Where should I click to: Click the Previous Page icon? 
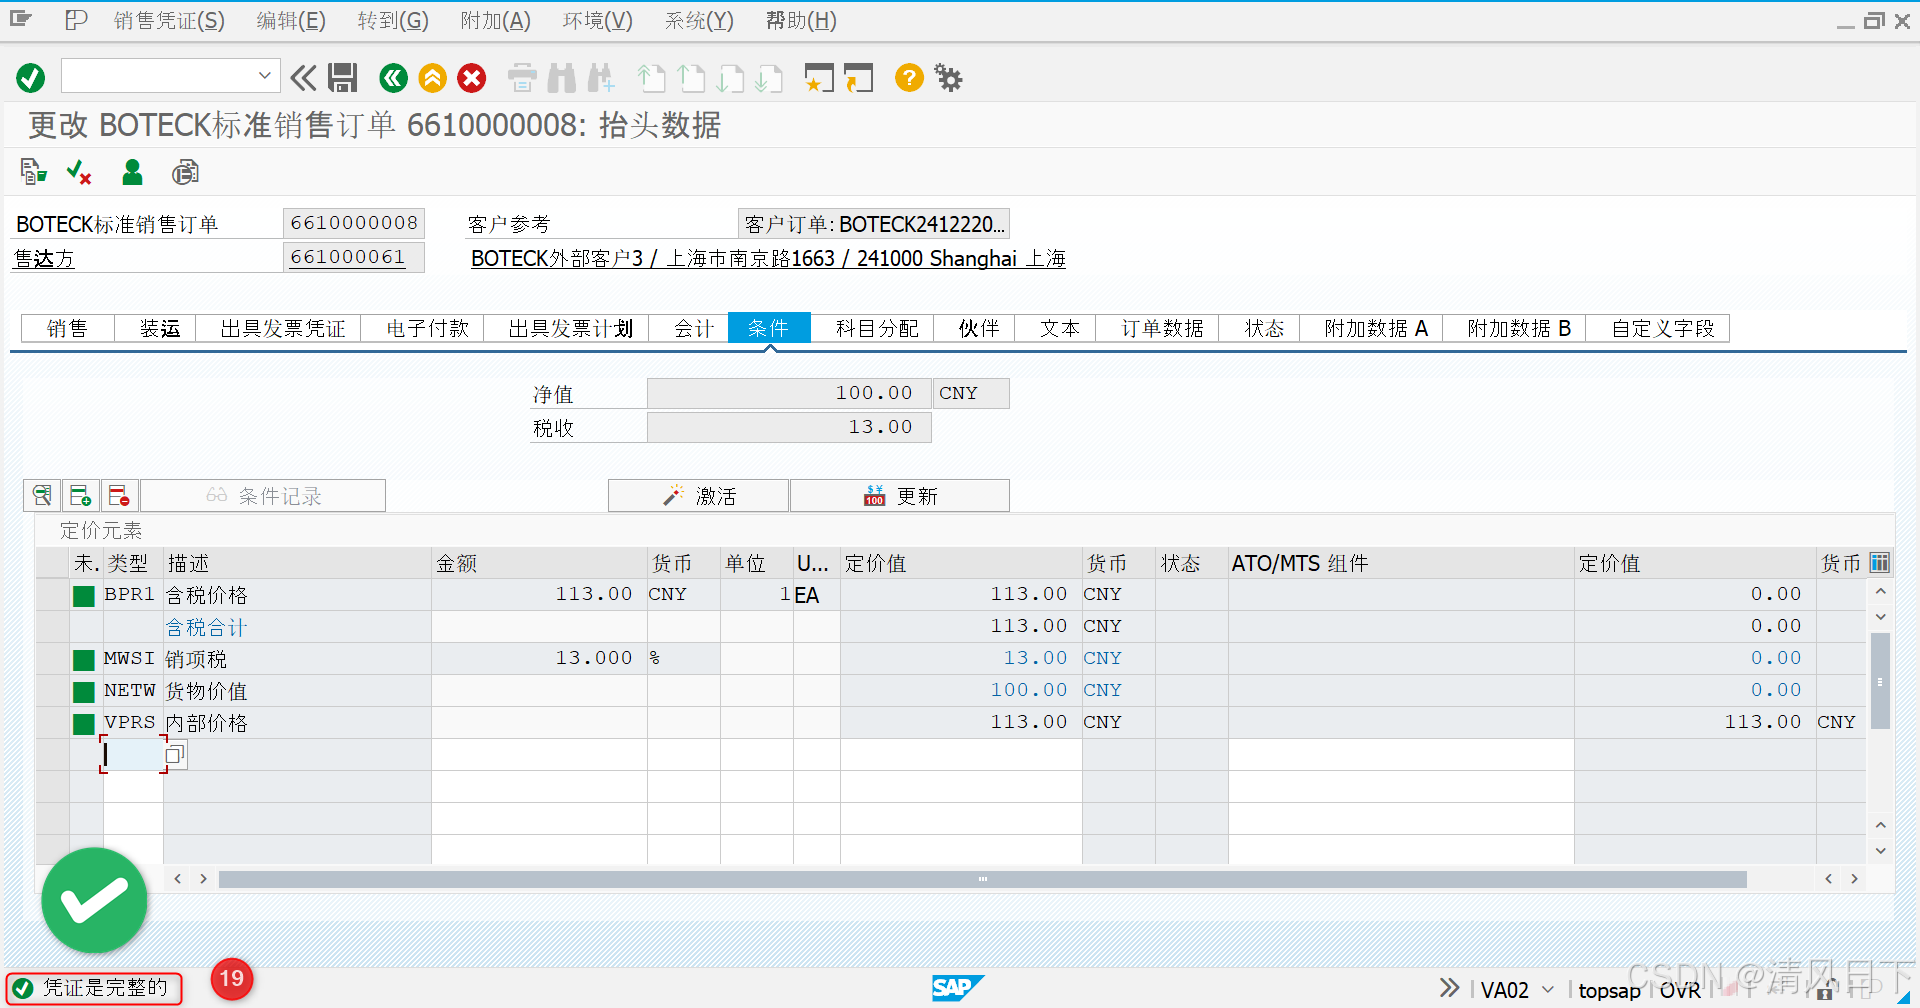(691, 78)
